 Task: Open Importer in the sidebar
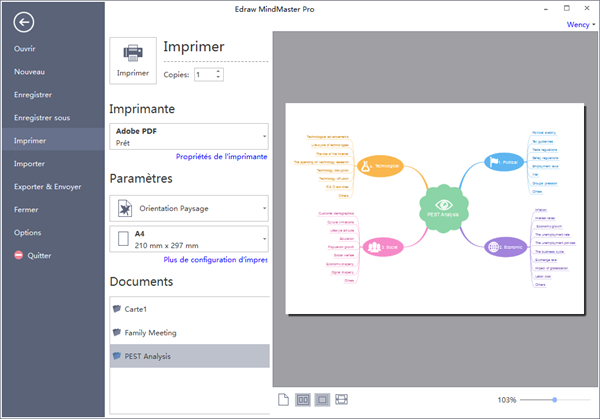click(29, 163)
